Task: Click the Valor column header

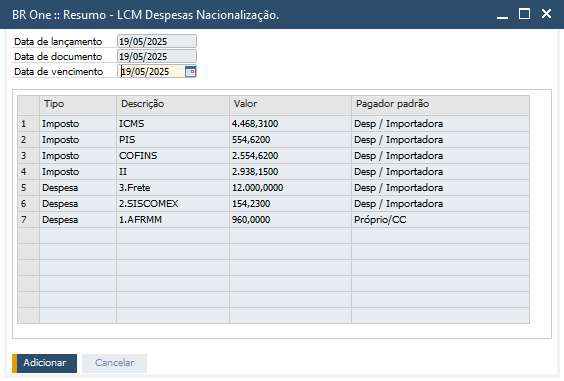Action: [290, 104]
